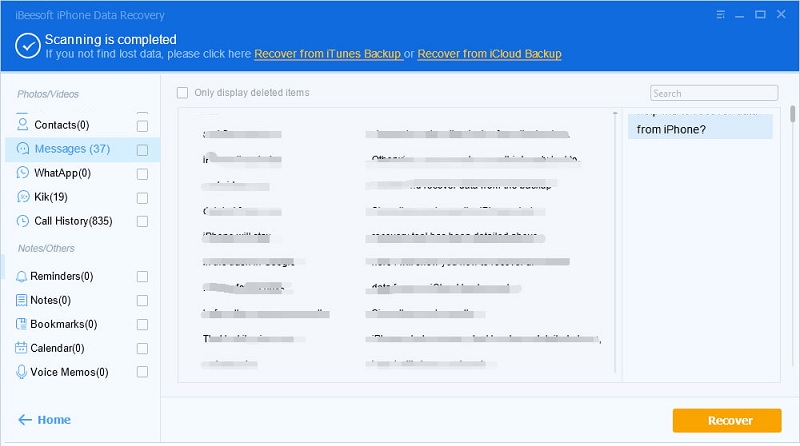Tick the Kik(19) checkbox
The width and height of the screenshot is (800, 446).
coord(142,198)
